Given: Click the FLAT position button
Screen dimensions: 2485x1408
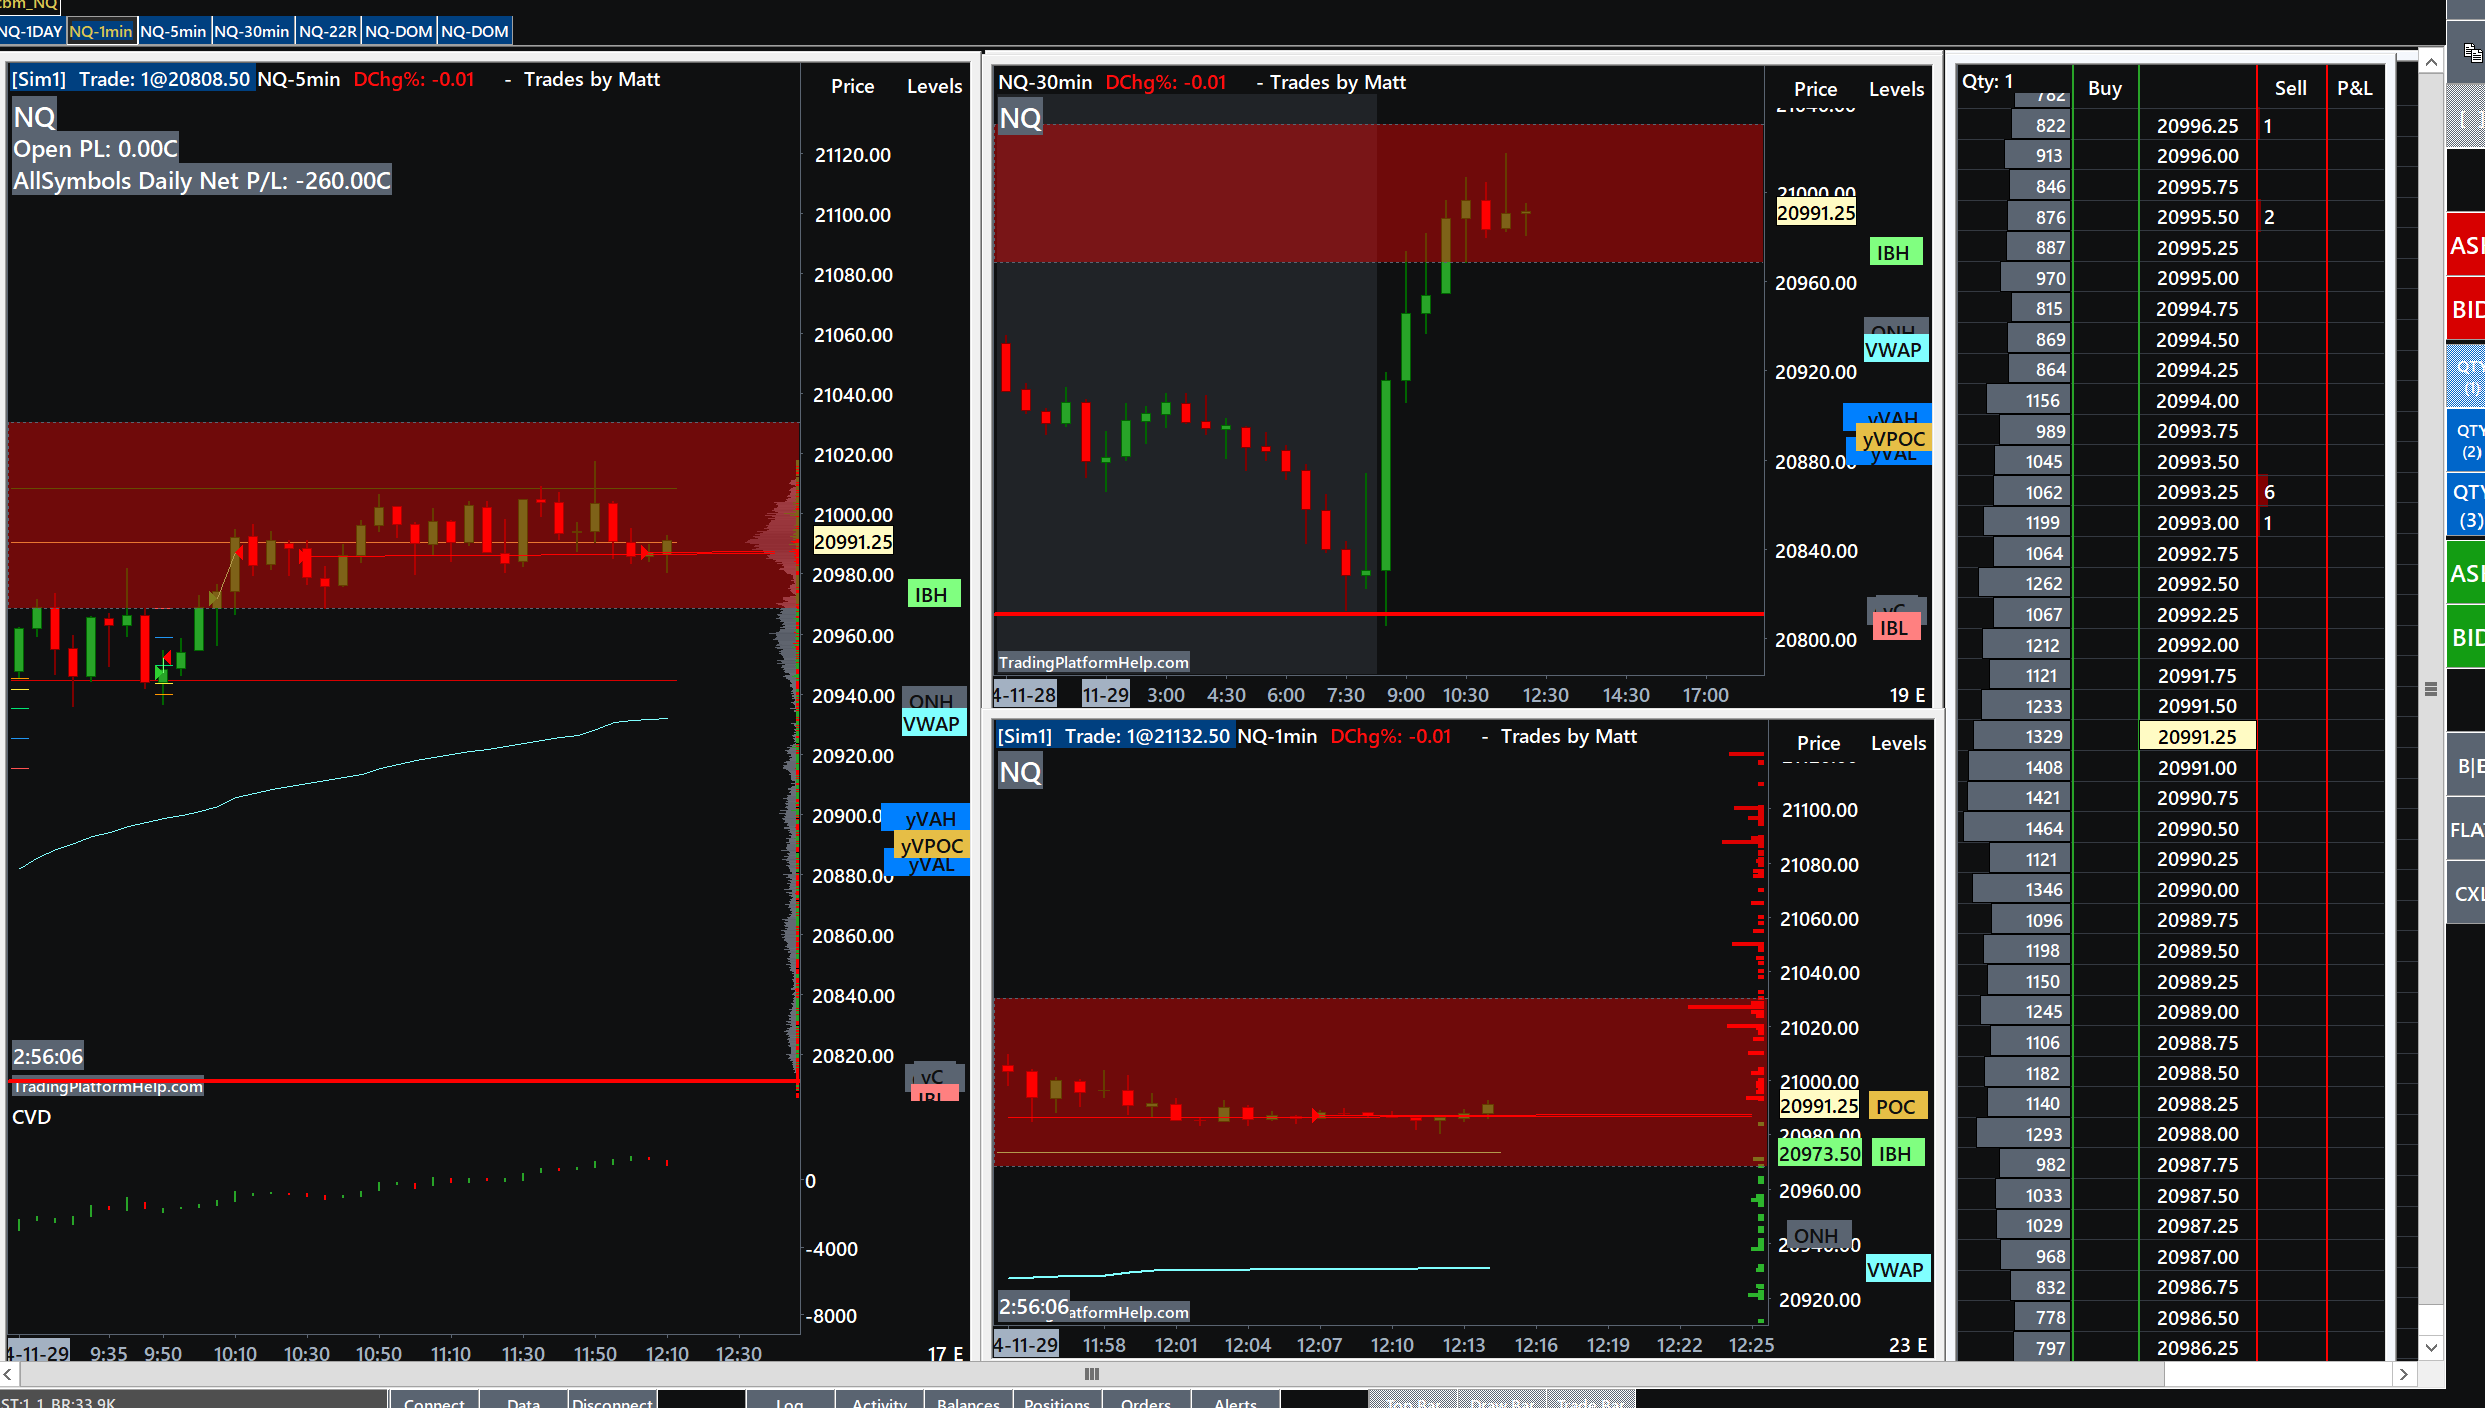Looking at the screenshot, I should click(x=2466, y=830).
